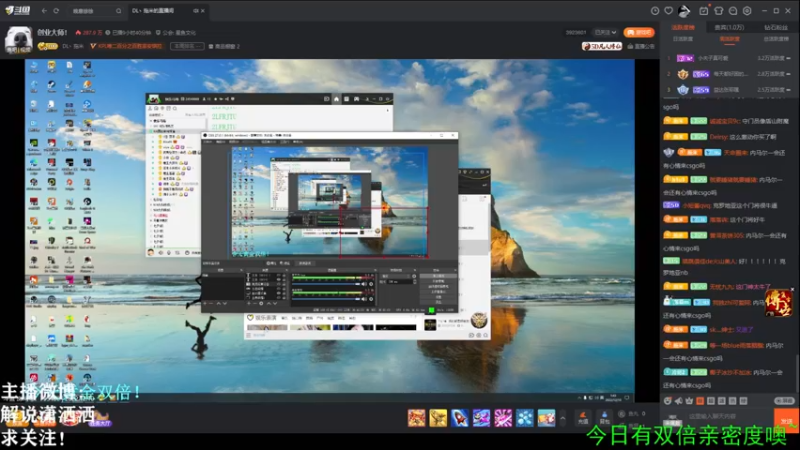
Task: Click the streamer's dog avatar
Action: pyautogui.click(x=18, y=39)
